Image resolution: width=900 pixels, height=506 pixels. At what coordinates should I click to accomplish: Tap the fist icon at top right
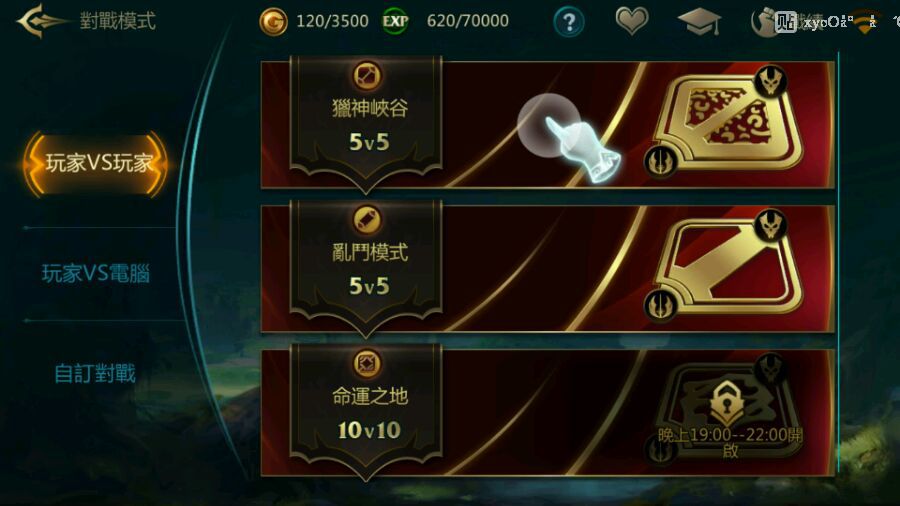[763, 22]
